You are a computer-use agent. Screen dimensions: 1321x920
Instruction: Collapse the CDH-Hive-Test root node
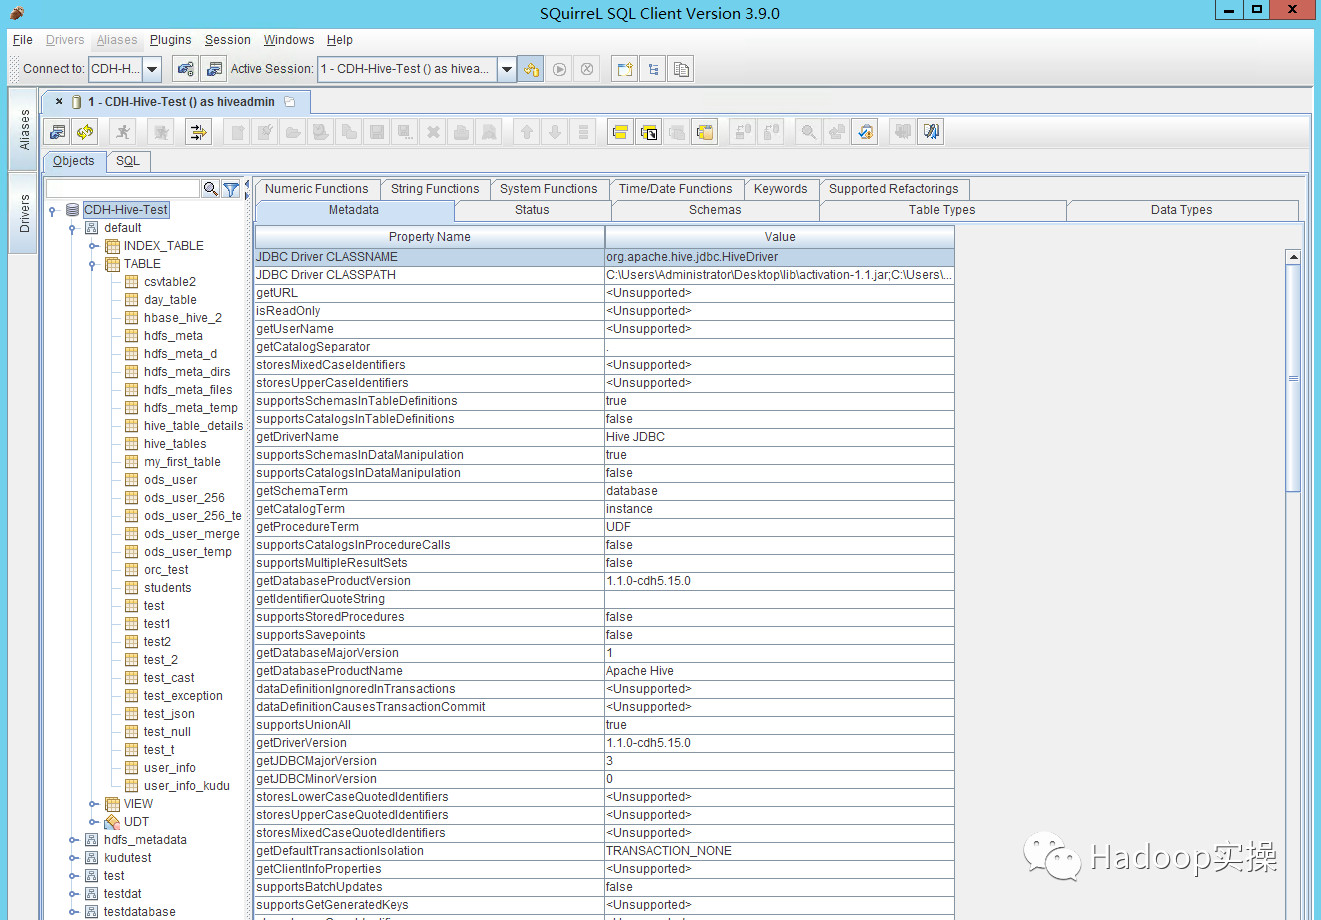52,211
